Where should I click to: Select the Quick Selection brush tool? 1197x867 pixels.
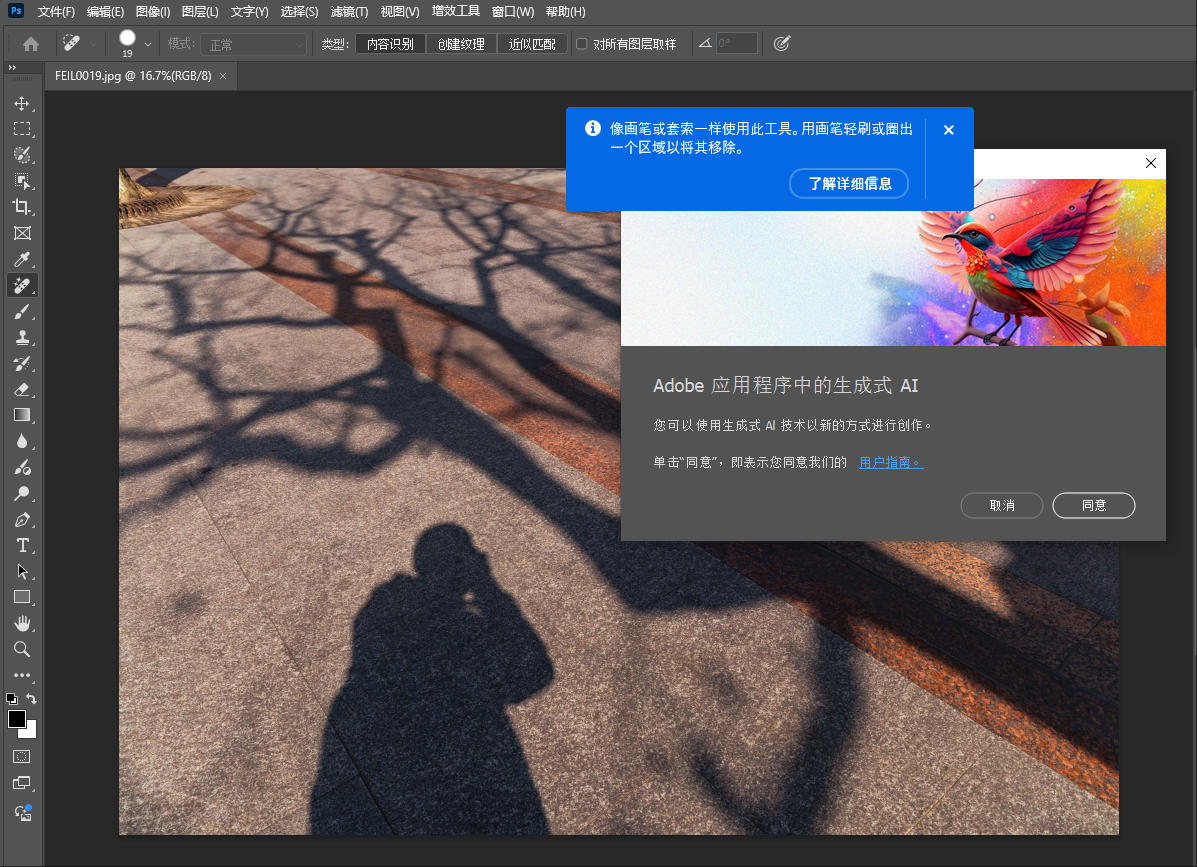tap(22, 155)
